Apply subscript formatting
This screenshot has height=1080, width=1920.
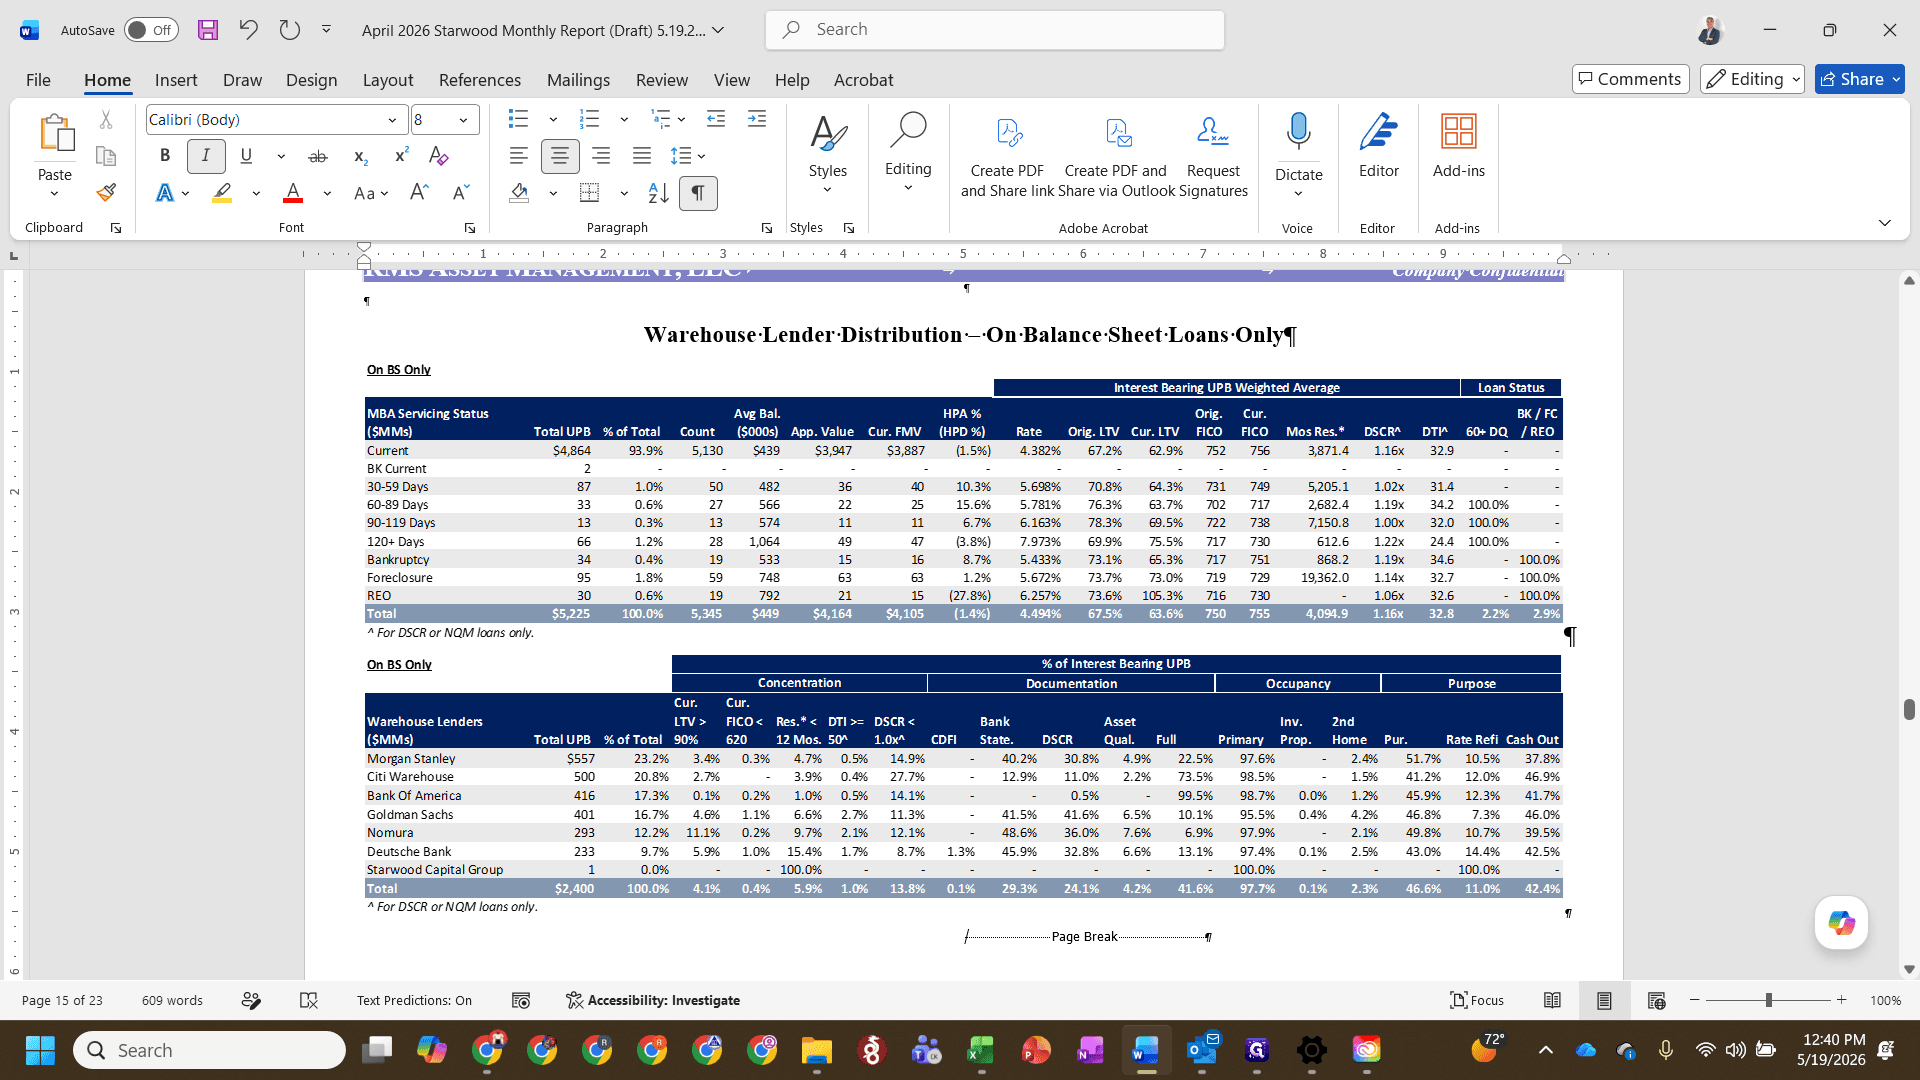point(361,156)
